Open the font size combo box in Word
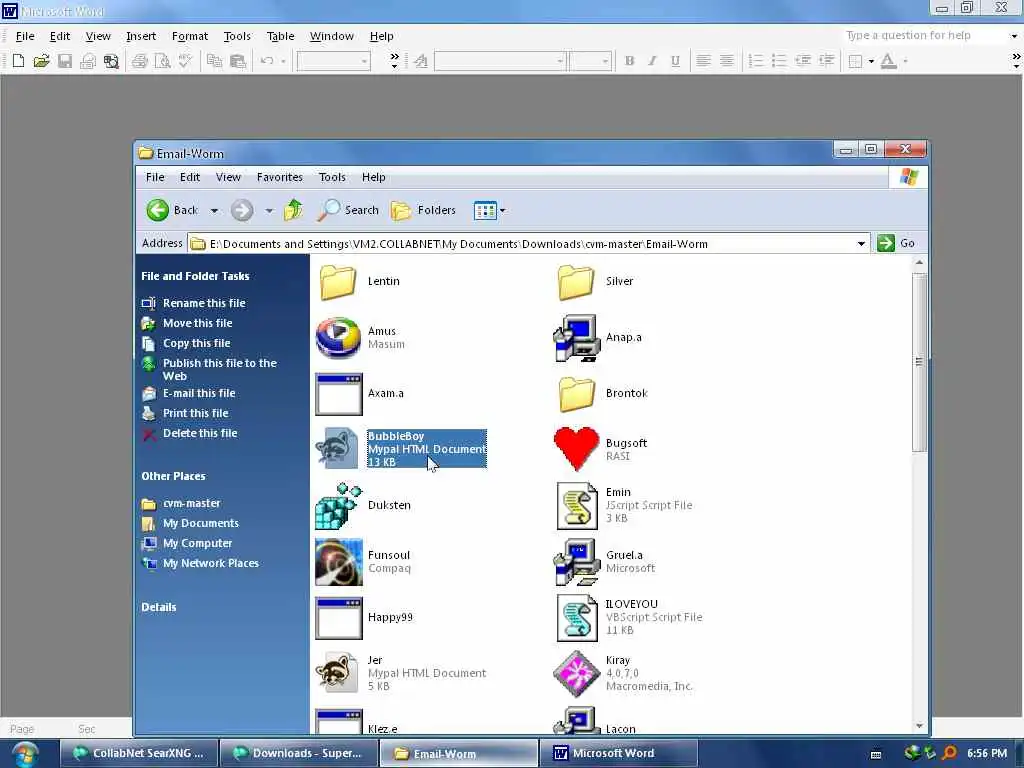Viewport: 1024px width, 768px height. tap(590, 61)
